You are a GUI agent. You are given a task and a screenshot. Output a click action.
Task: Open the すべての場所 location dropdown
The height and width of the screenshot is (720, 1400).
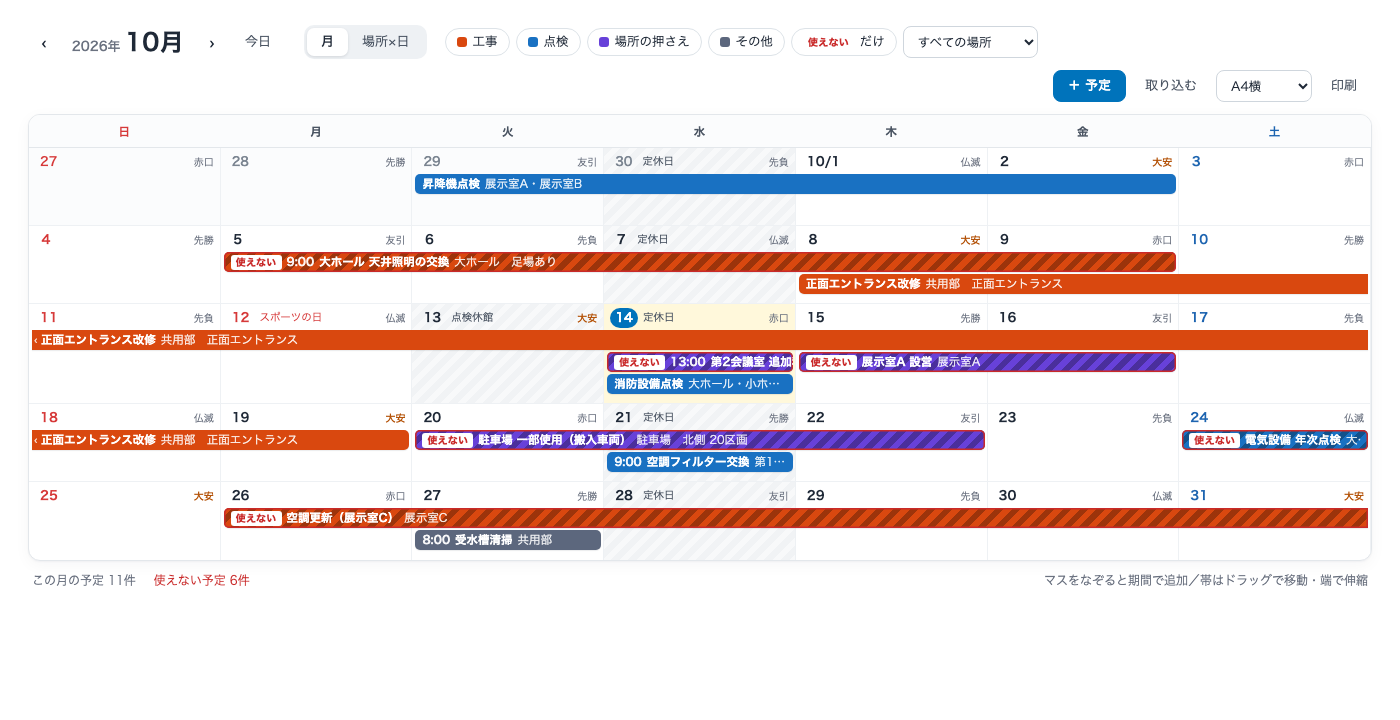click(970, 42)
